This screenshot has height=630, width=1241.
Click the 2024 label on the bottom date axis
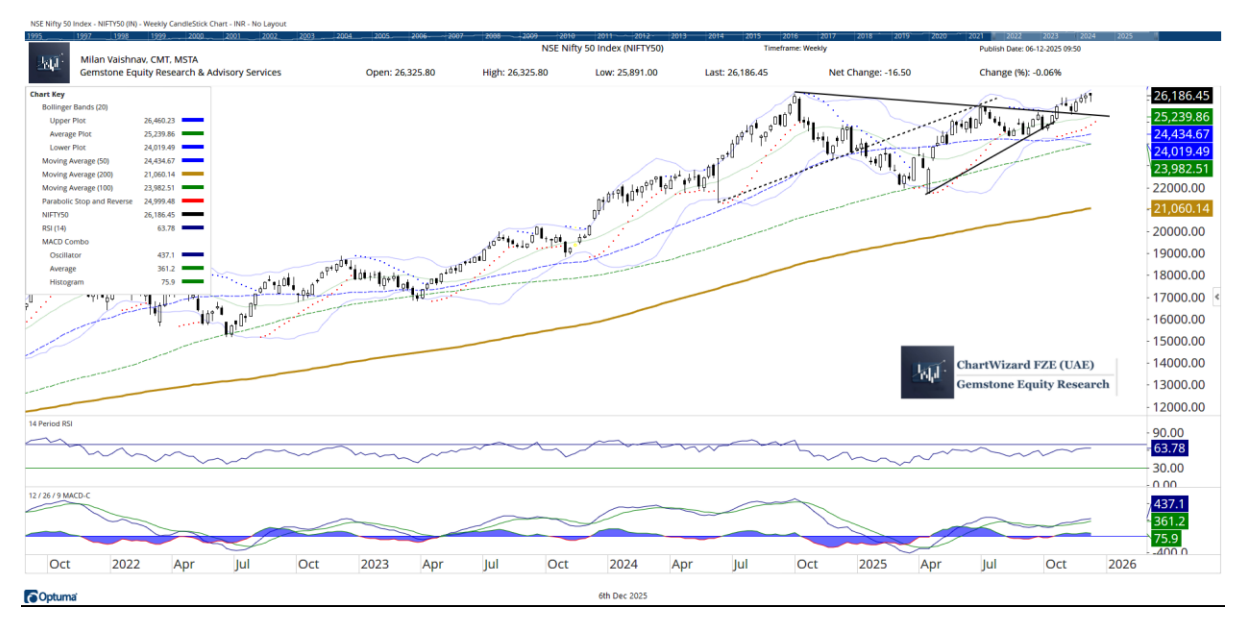[623, 564]
